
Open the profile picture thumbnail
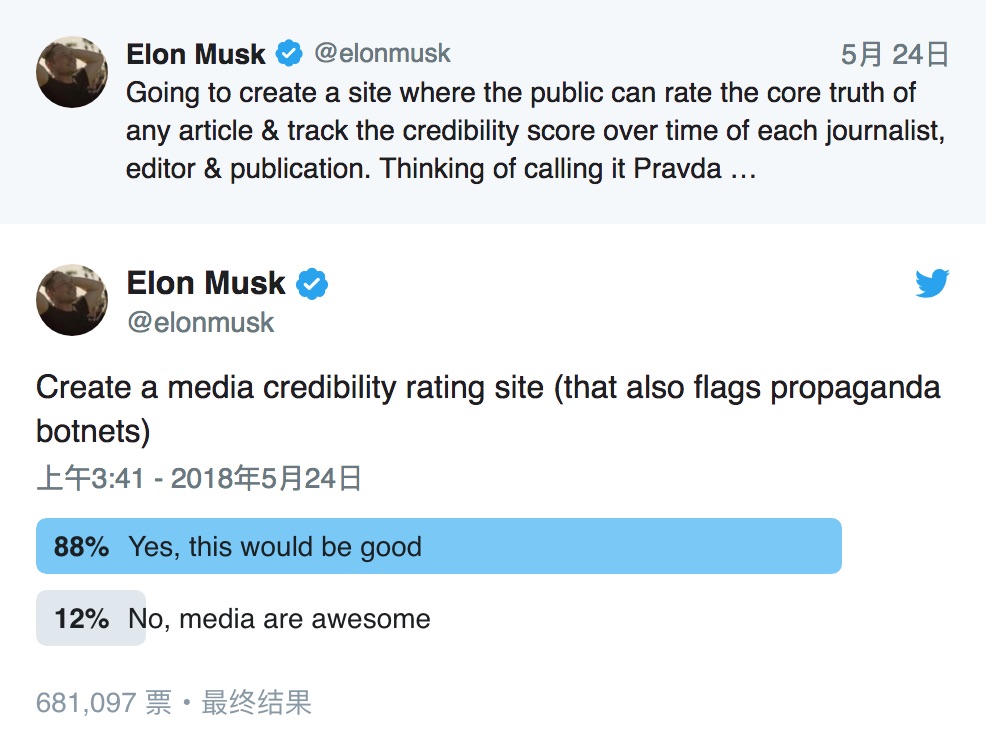coord(71,299)
